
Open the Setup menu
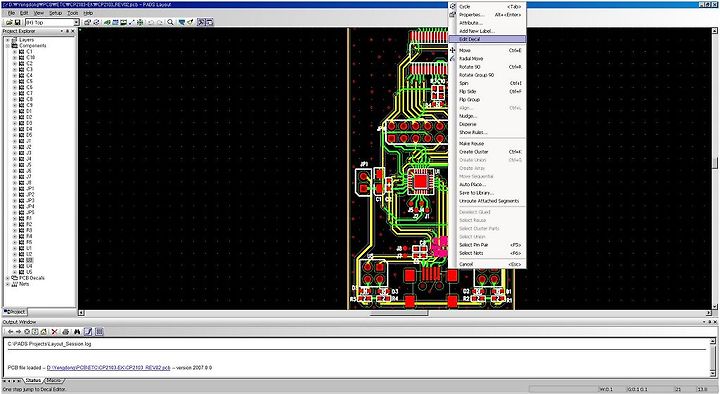(56, 13)
